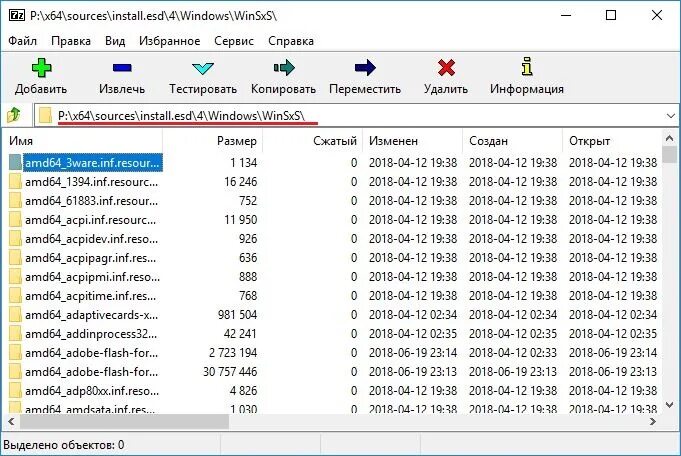The width and height of the screenshot is (681, 456).
Task: Select the amd64_addinprocess32... file name
Action: pyautogui.click(x=91, y=334)
